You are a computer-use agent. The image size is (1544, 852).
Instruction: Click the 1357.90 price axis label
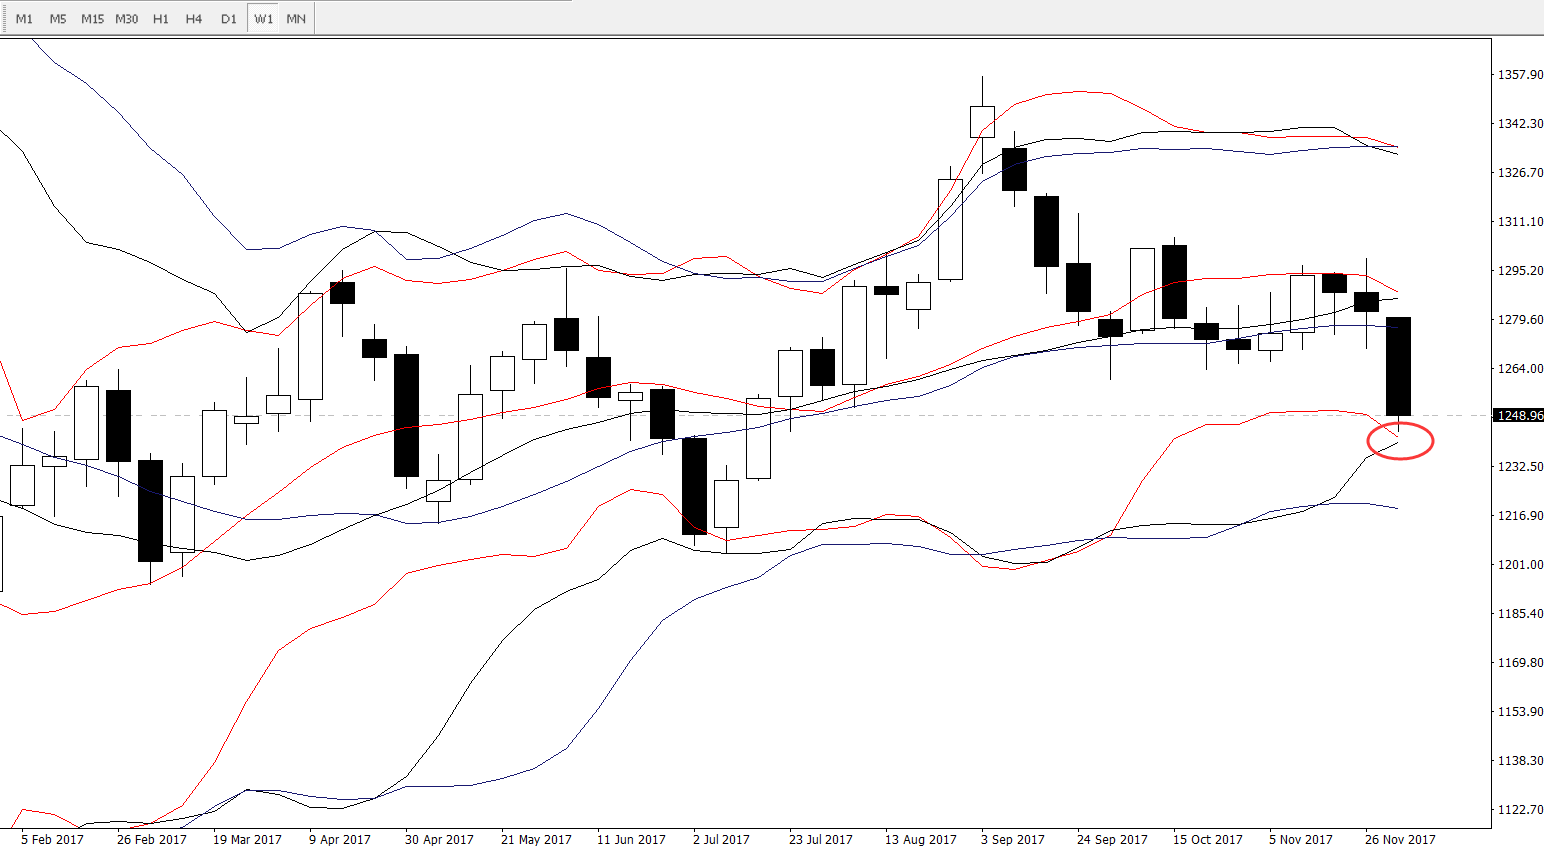[x=1519, y=75]
